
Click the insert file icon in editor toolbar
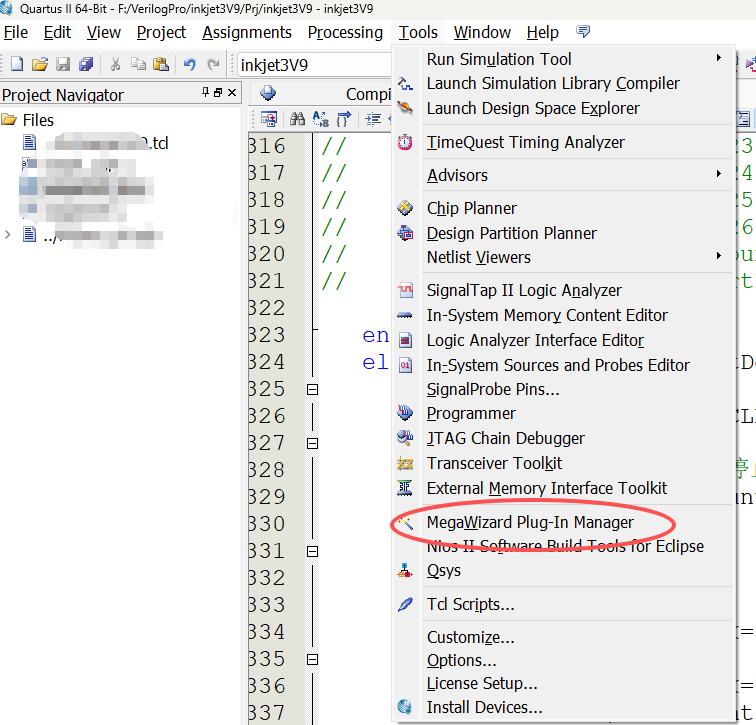click(269, 119)
